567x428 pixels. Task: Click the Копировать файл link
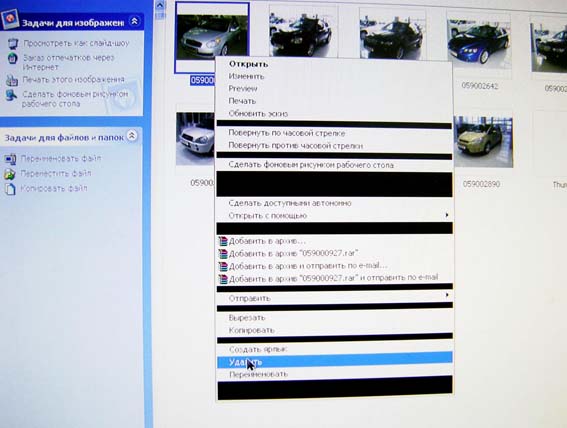point(54,189)
